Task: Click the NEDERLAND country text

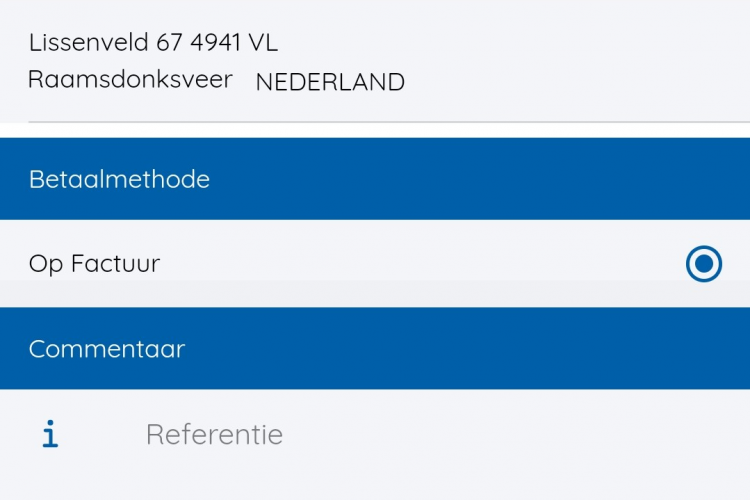Action: pos(330,82)
